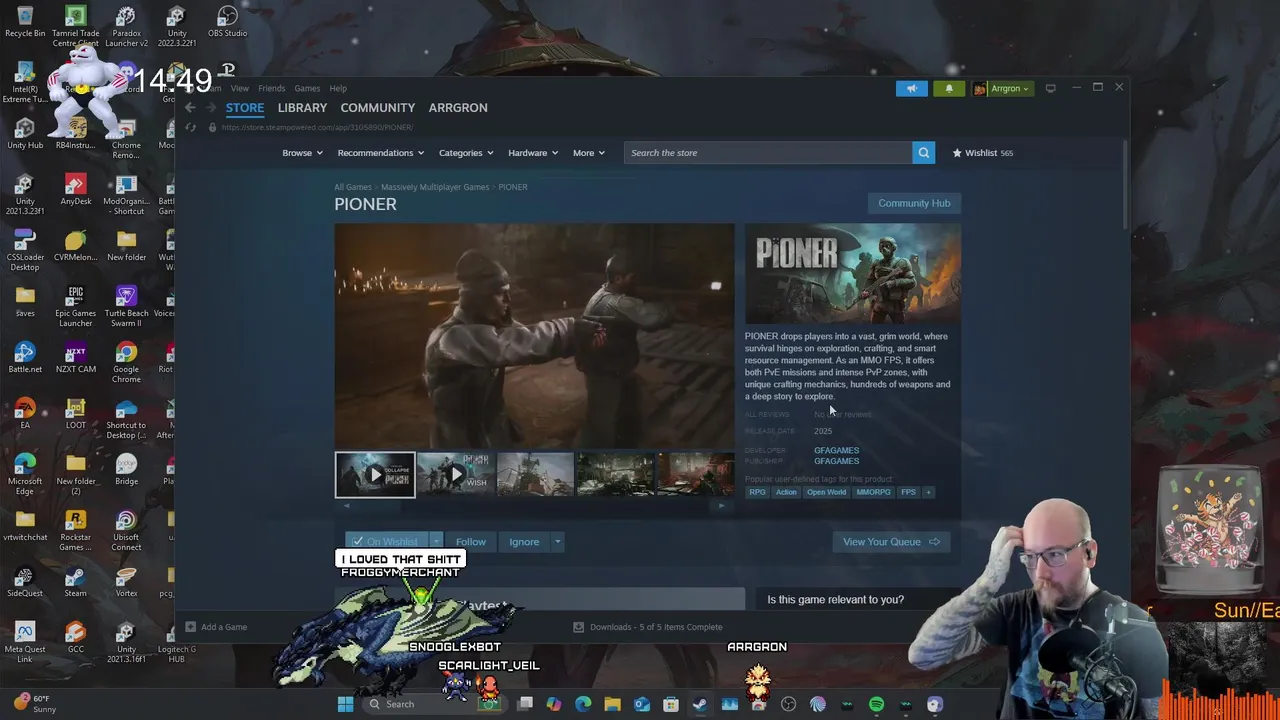Click the Steam back navigation arrow
This screenshot has width=1280, height=720.
click(x=190, y=108)
